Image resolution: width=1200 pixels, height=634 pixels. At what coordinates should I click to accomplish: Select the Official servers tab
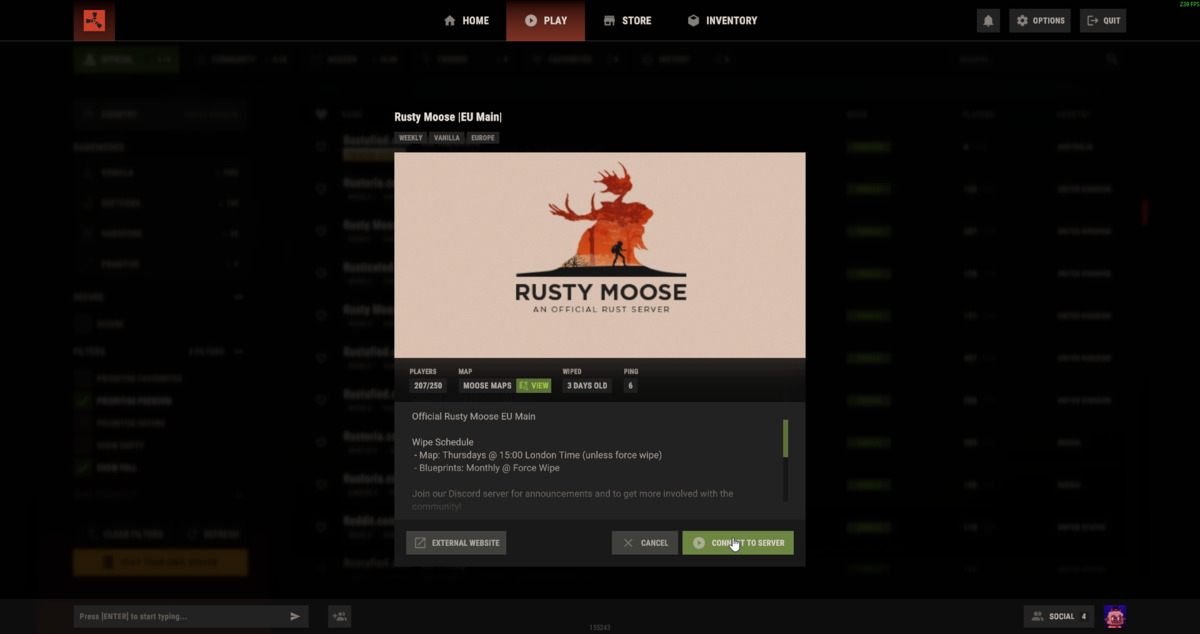pyautogui.click(x=126, y=60)
